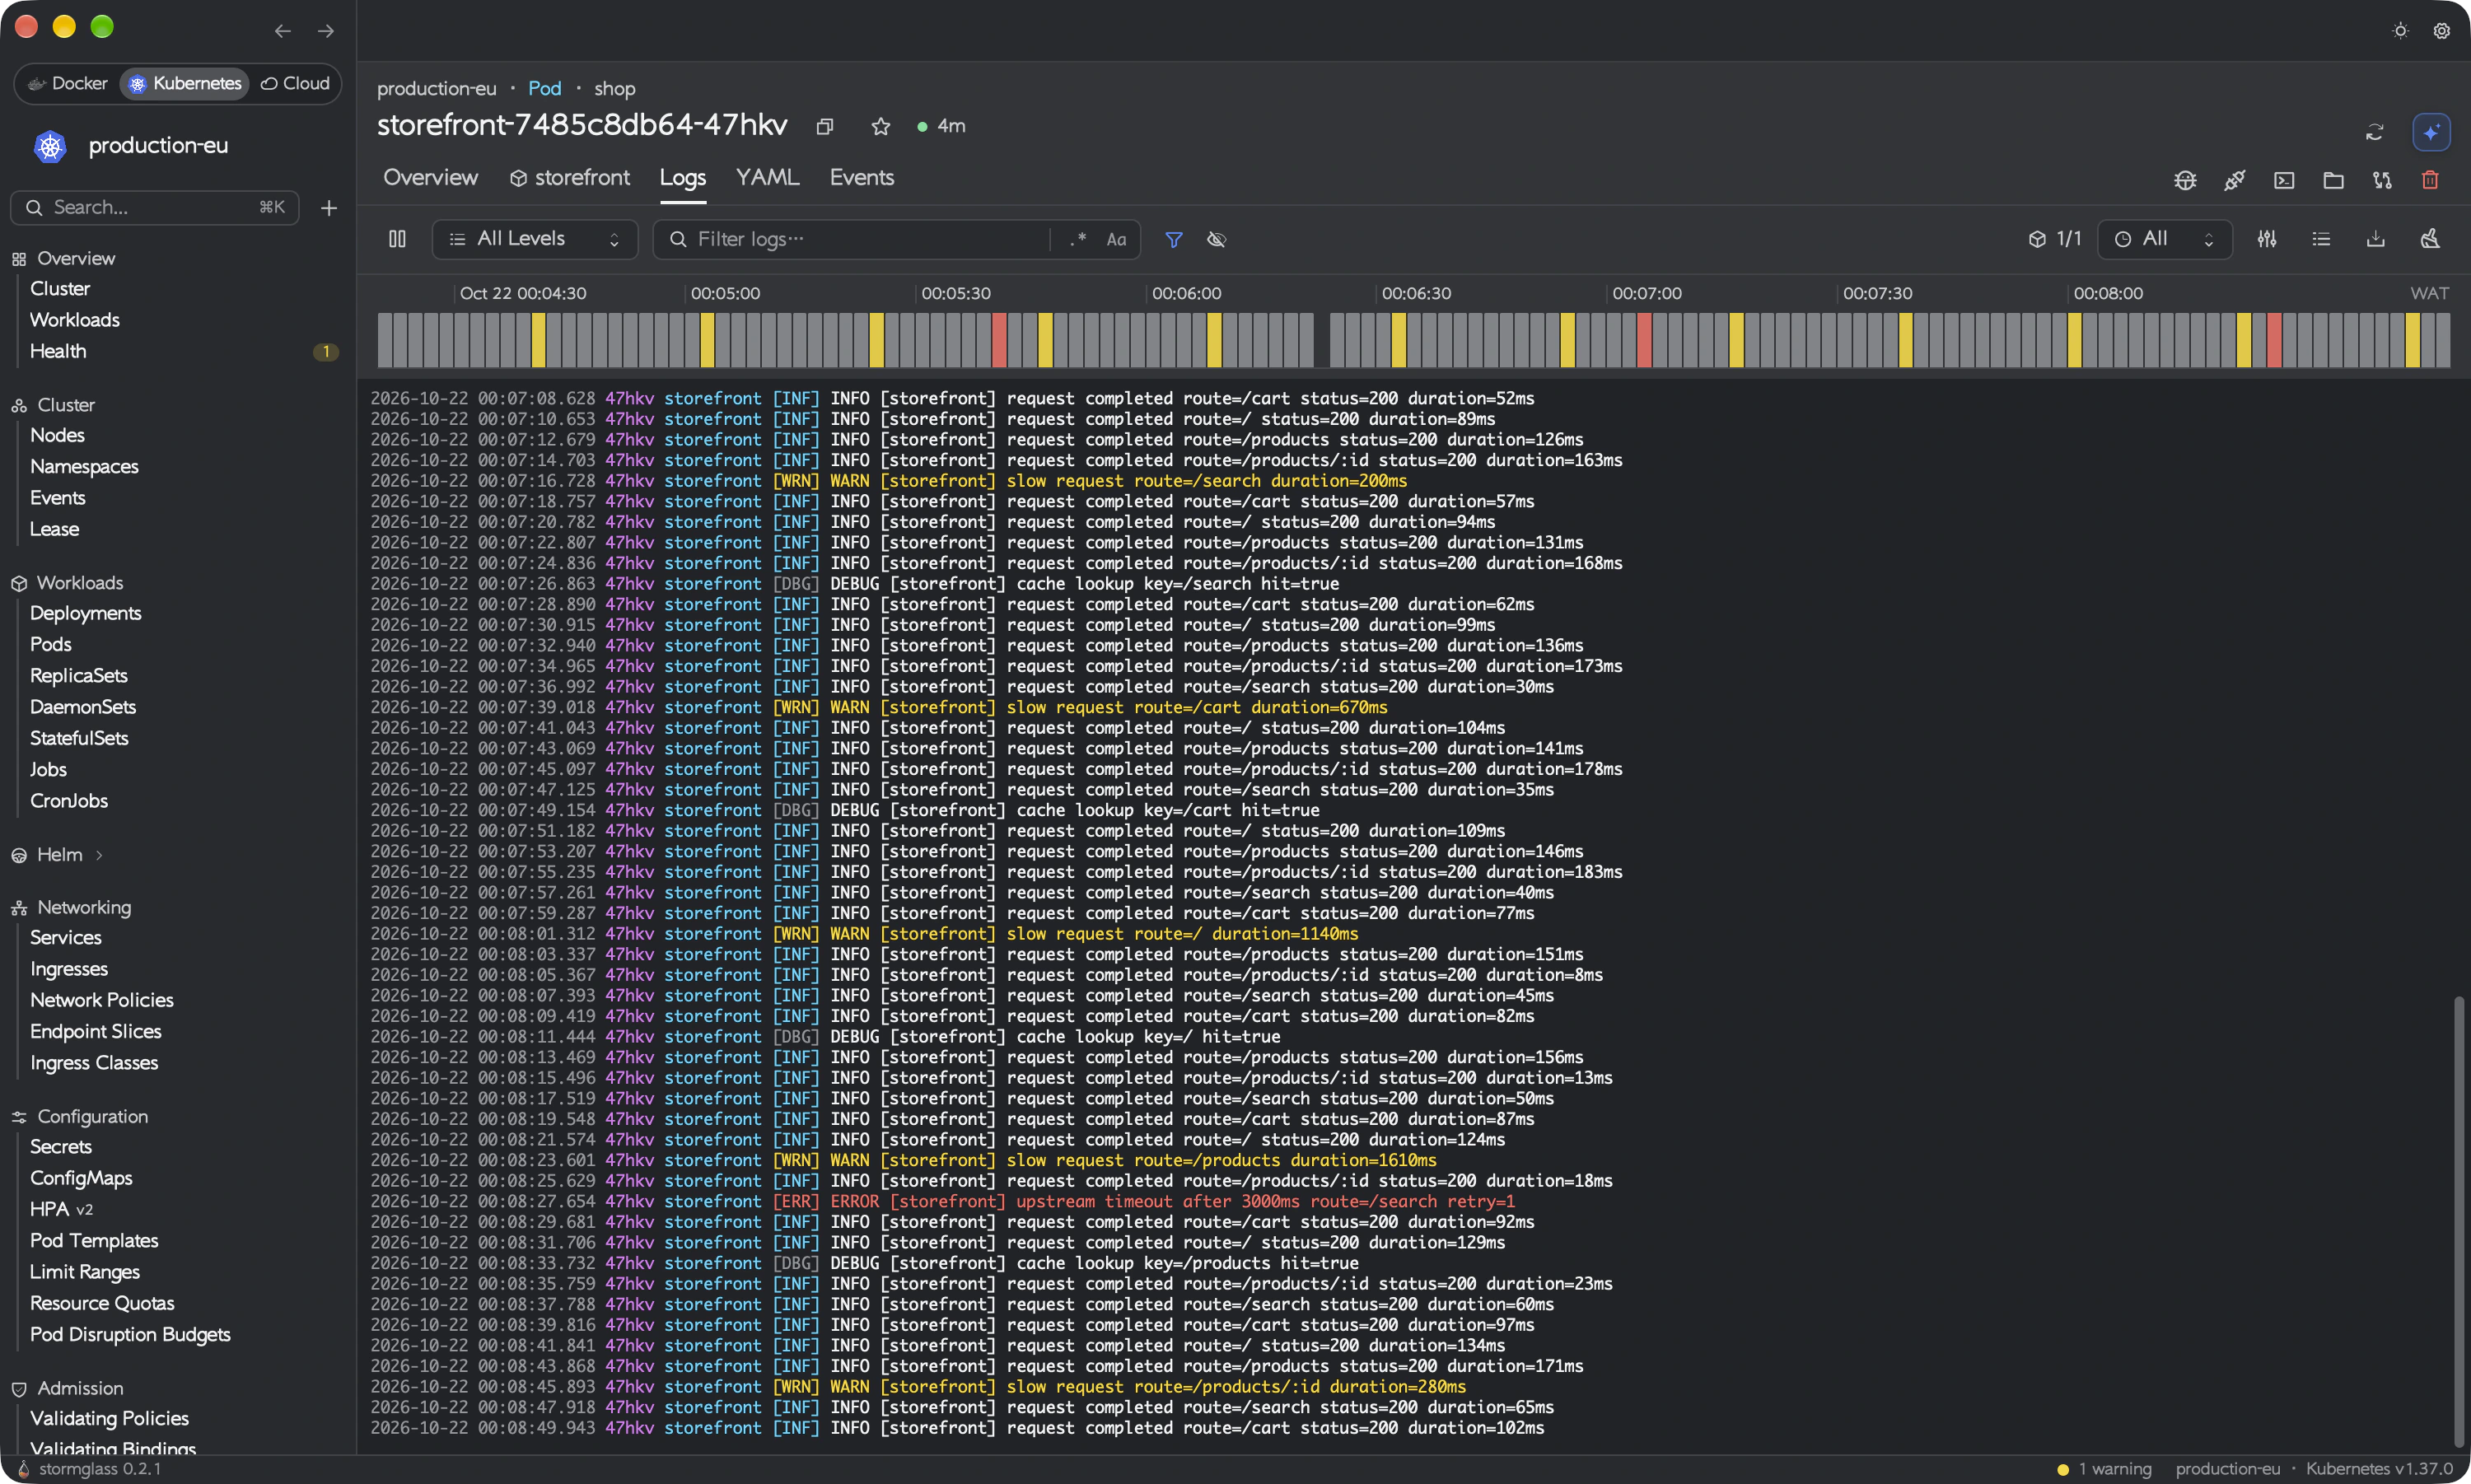
Task: Open Services under Networking
Action: click(66, 937)
